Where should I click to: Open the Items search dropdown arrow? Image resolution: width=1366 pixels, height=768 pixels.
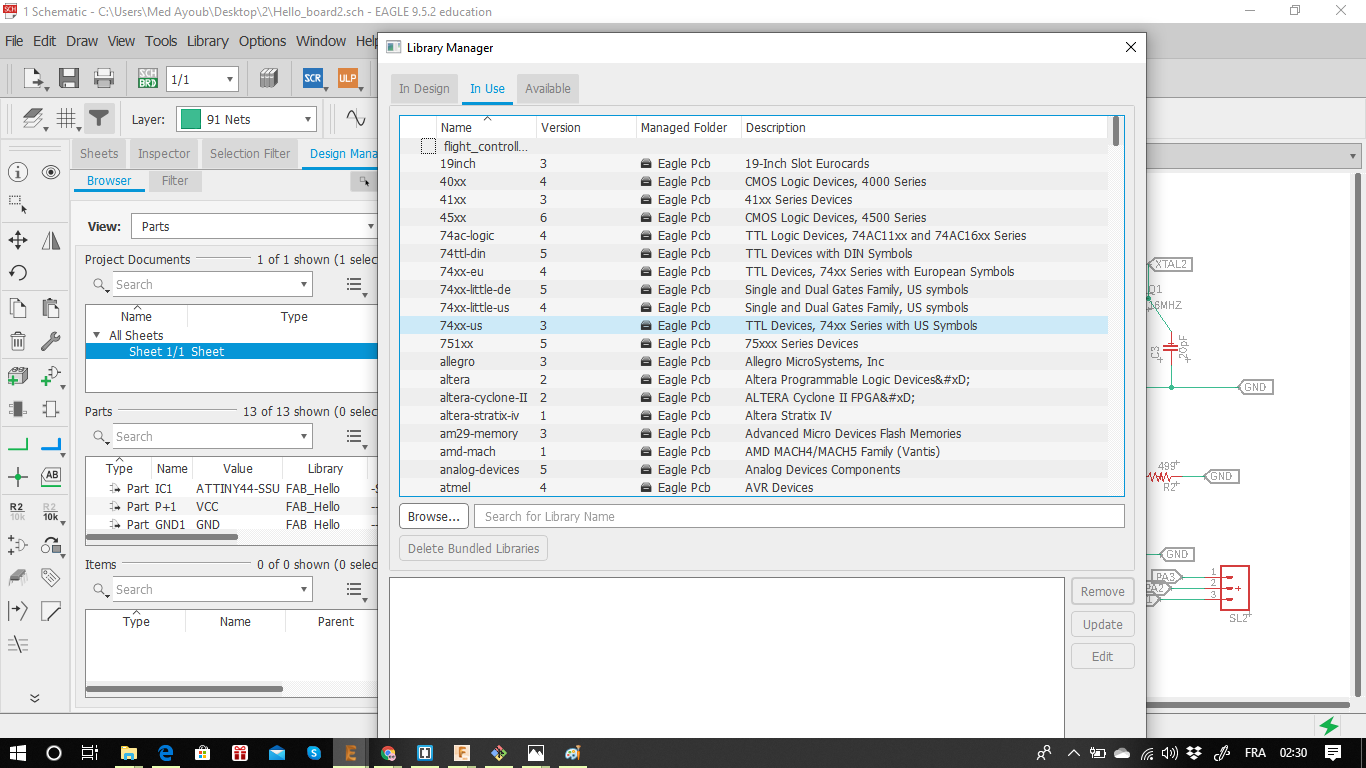304,590
